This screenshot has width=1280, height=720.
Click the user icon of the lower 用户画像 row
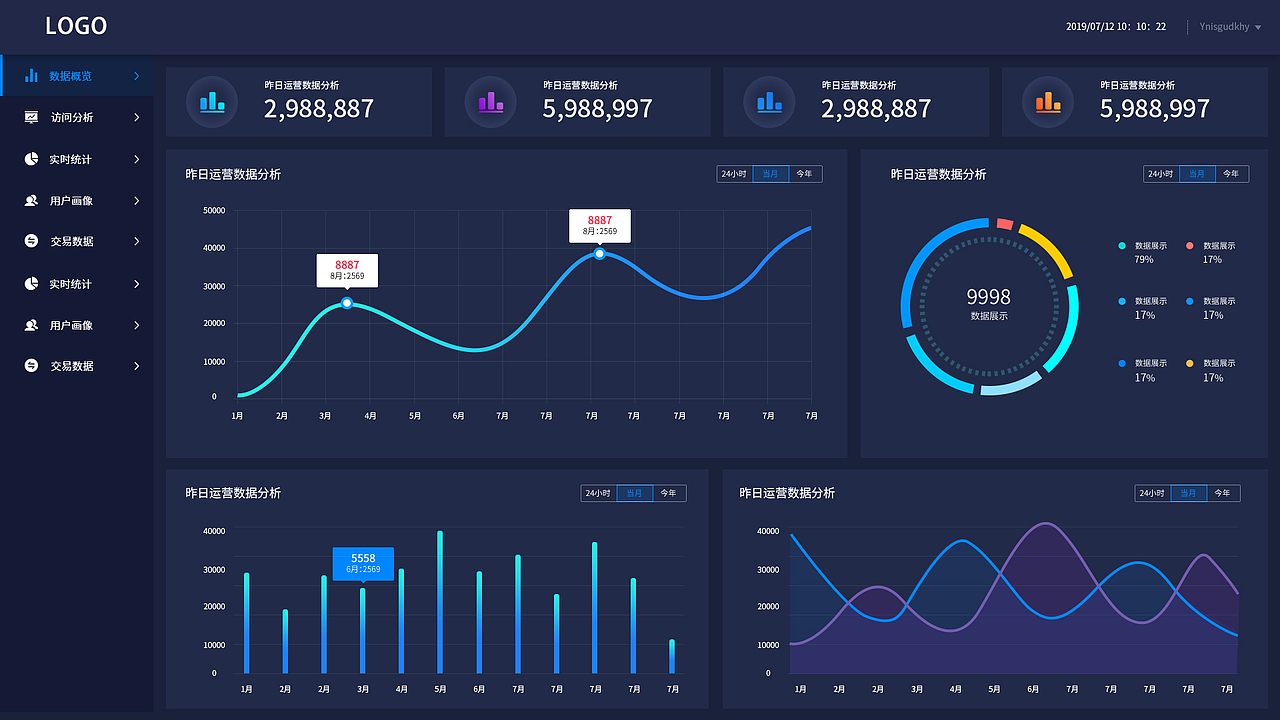tap(31, 325)
